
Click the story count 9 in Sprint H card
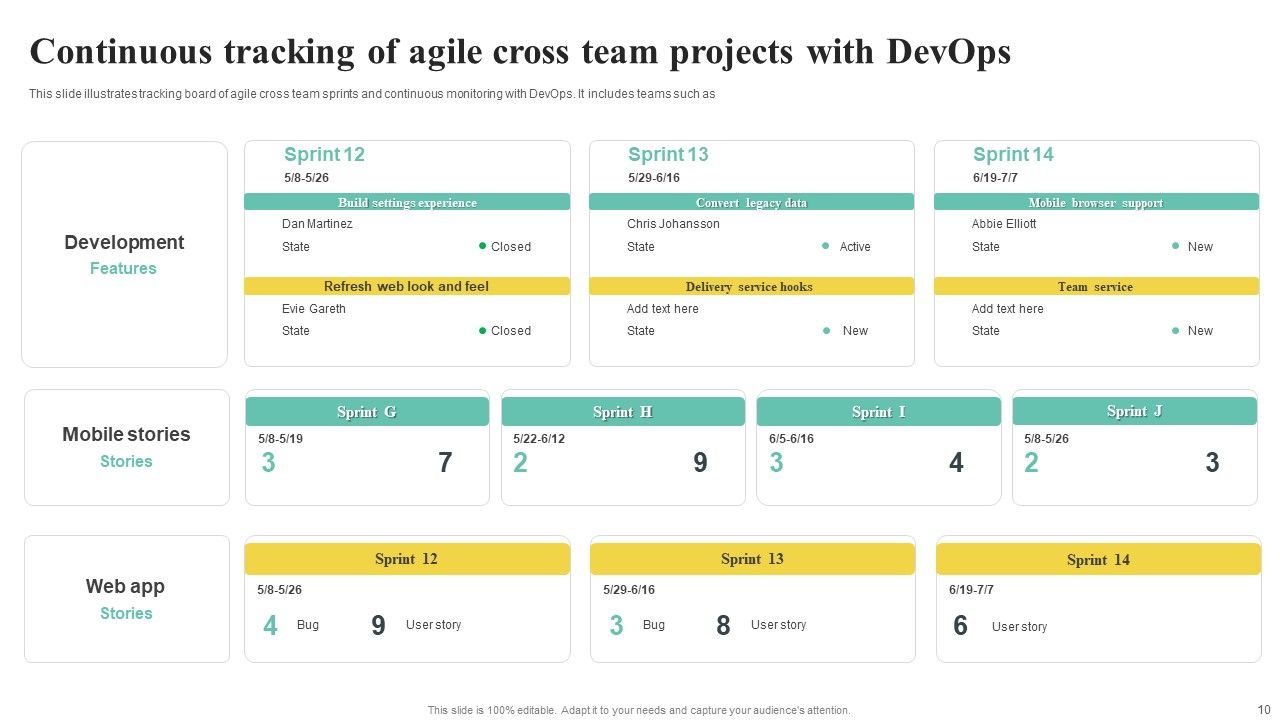click(700, 462)
